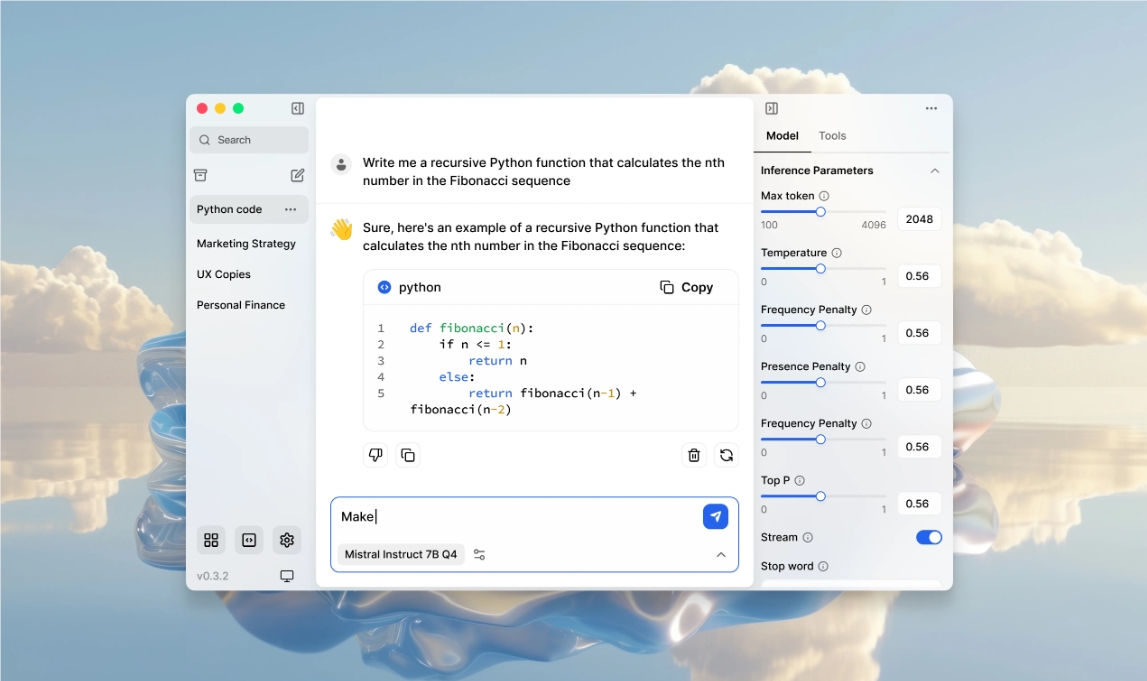Click the v0.3.2 version label
The image size is (1147, 681).
[x=212, y=576]
